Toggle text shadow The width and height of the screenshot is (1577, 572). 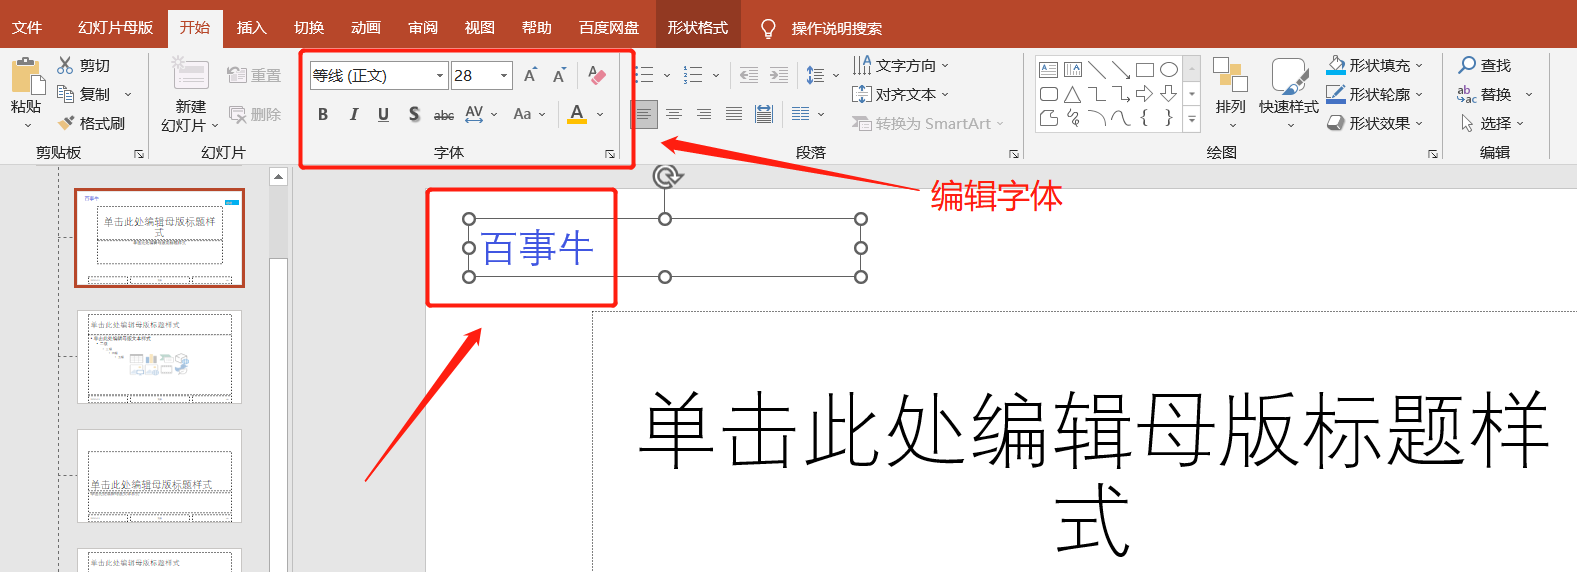pyautogui.click(x=414, y=114)
